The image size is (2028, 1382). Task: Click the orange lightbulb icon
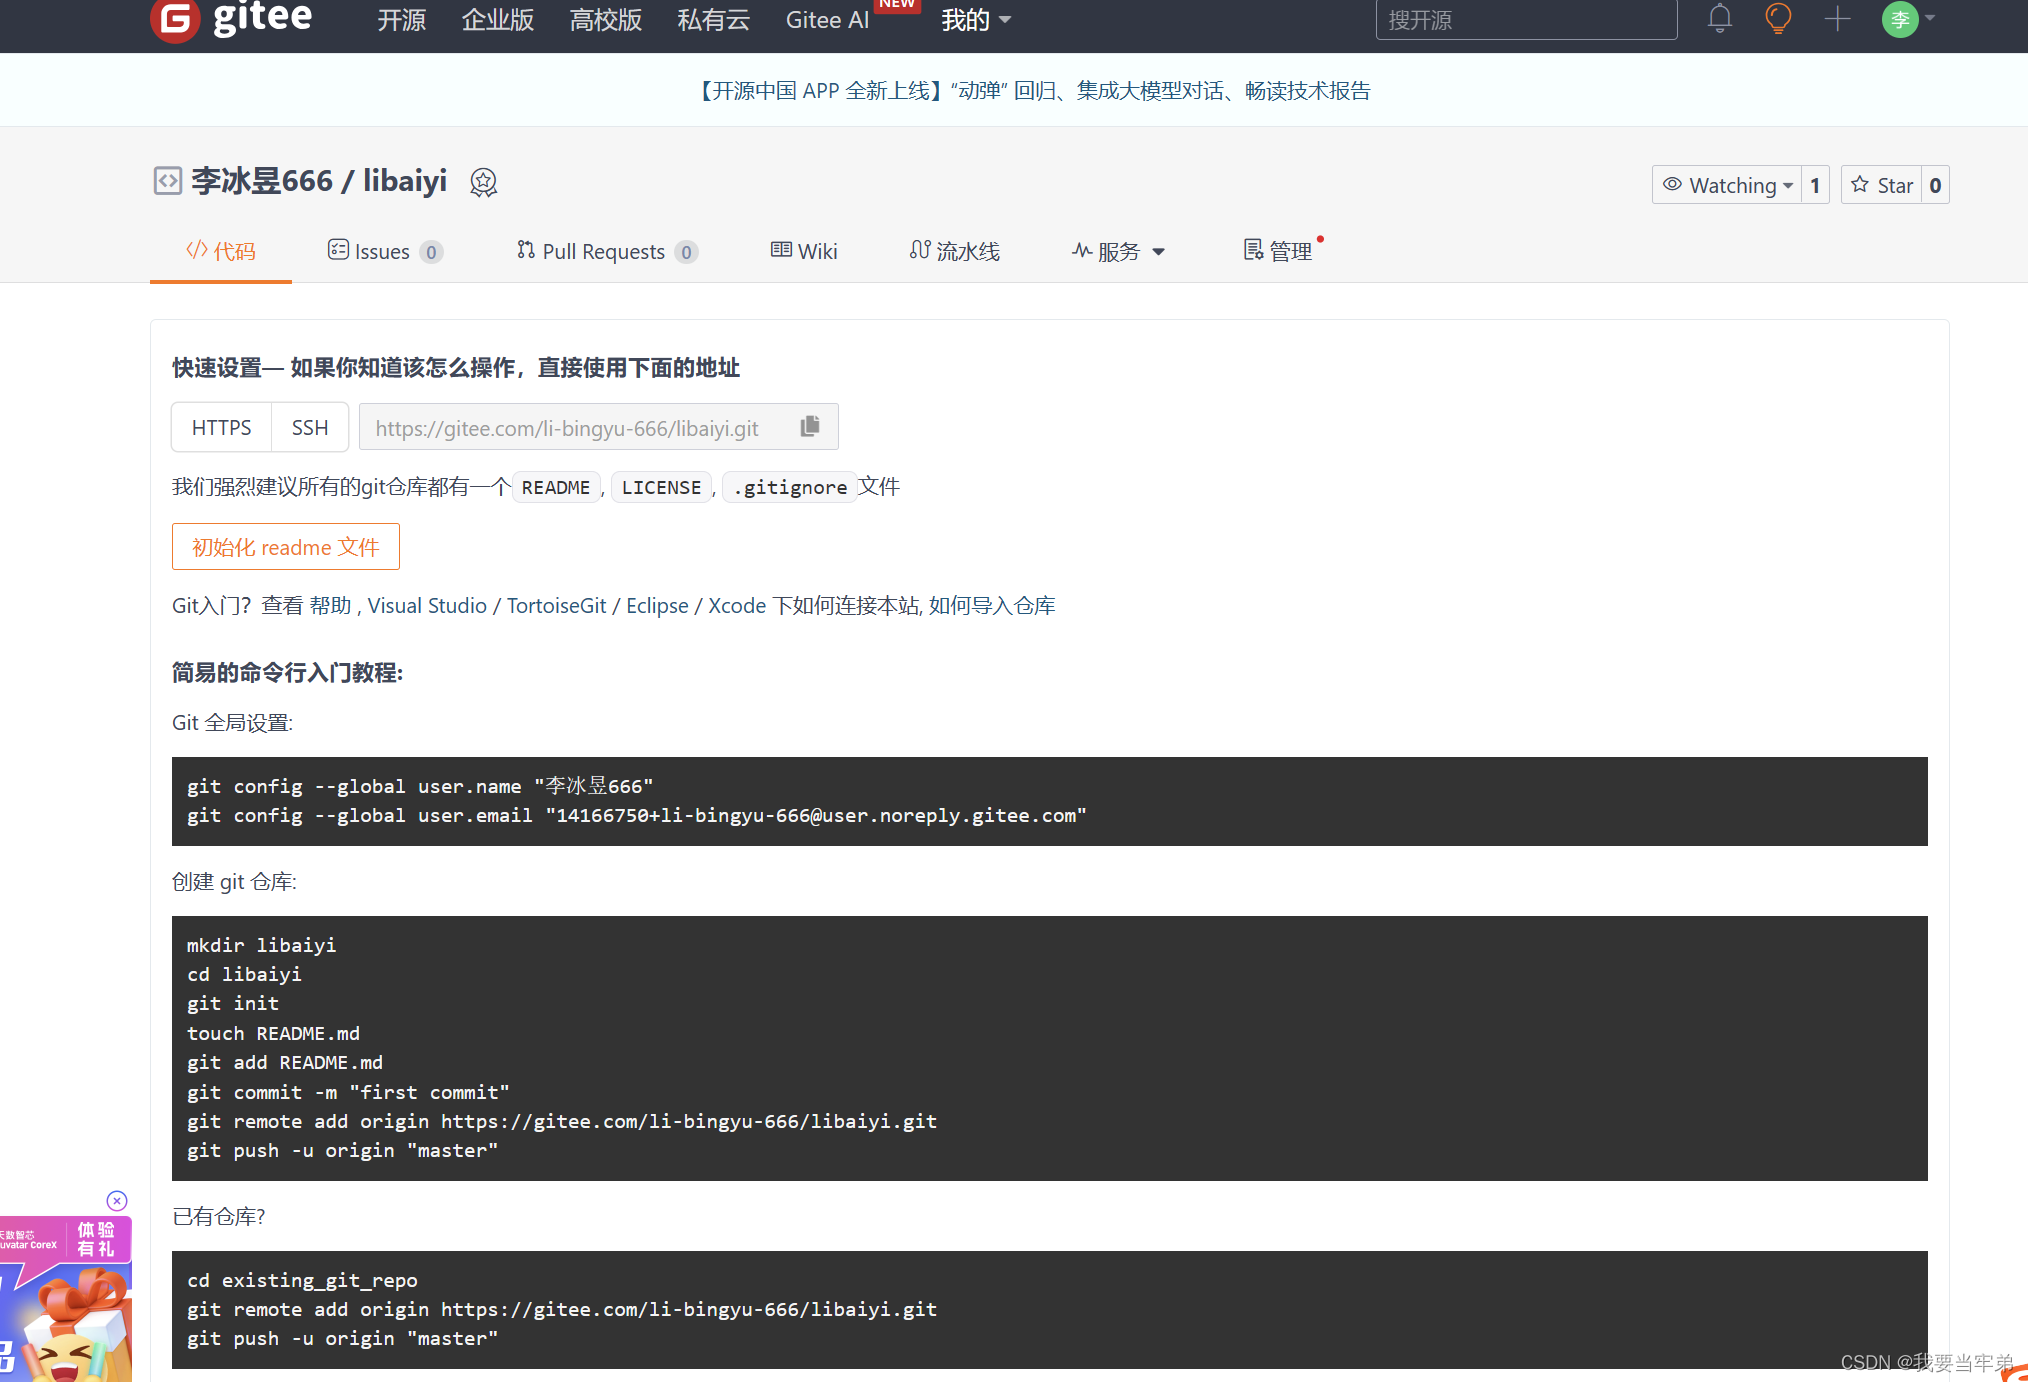(1778, 18)
